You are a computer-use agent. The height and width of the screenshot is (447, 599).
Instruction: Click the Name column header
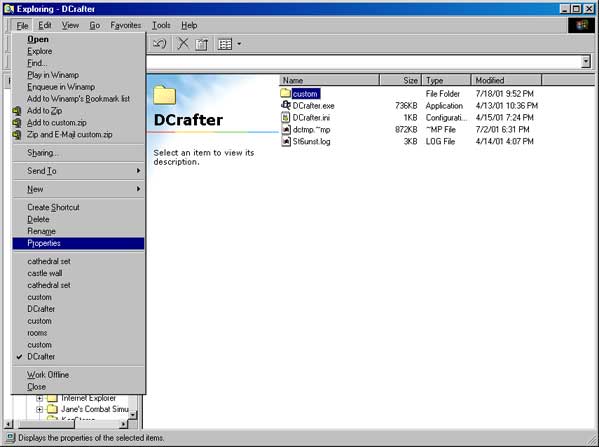(329, 80)
